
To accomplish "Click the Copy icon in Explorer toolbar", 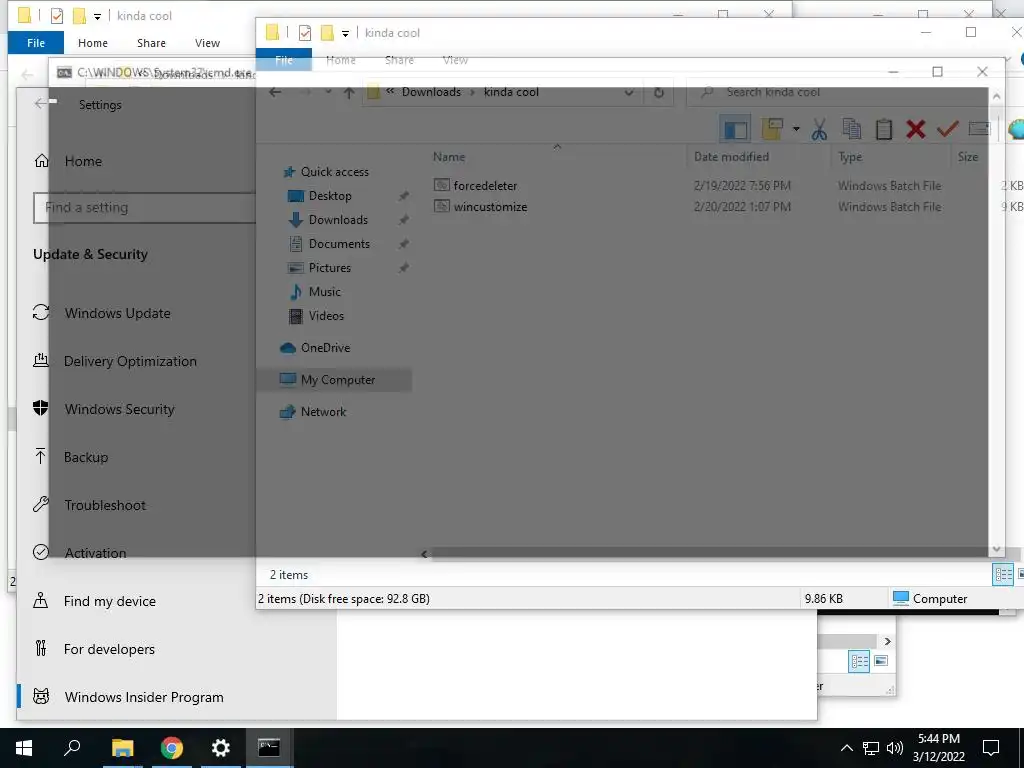I will [x=851, y=129].
